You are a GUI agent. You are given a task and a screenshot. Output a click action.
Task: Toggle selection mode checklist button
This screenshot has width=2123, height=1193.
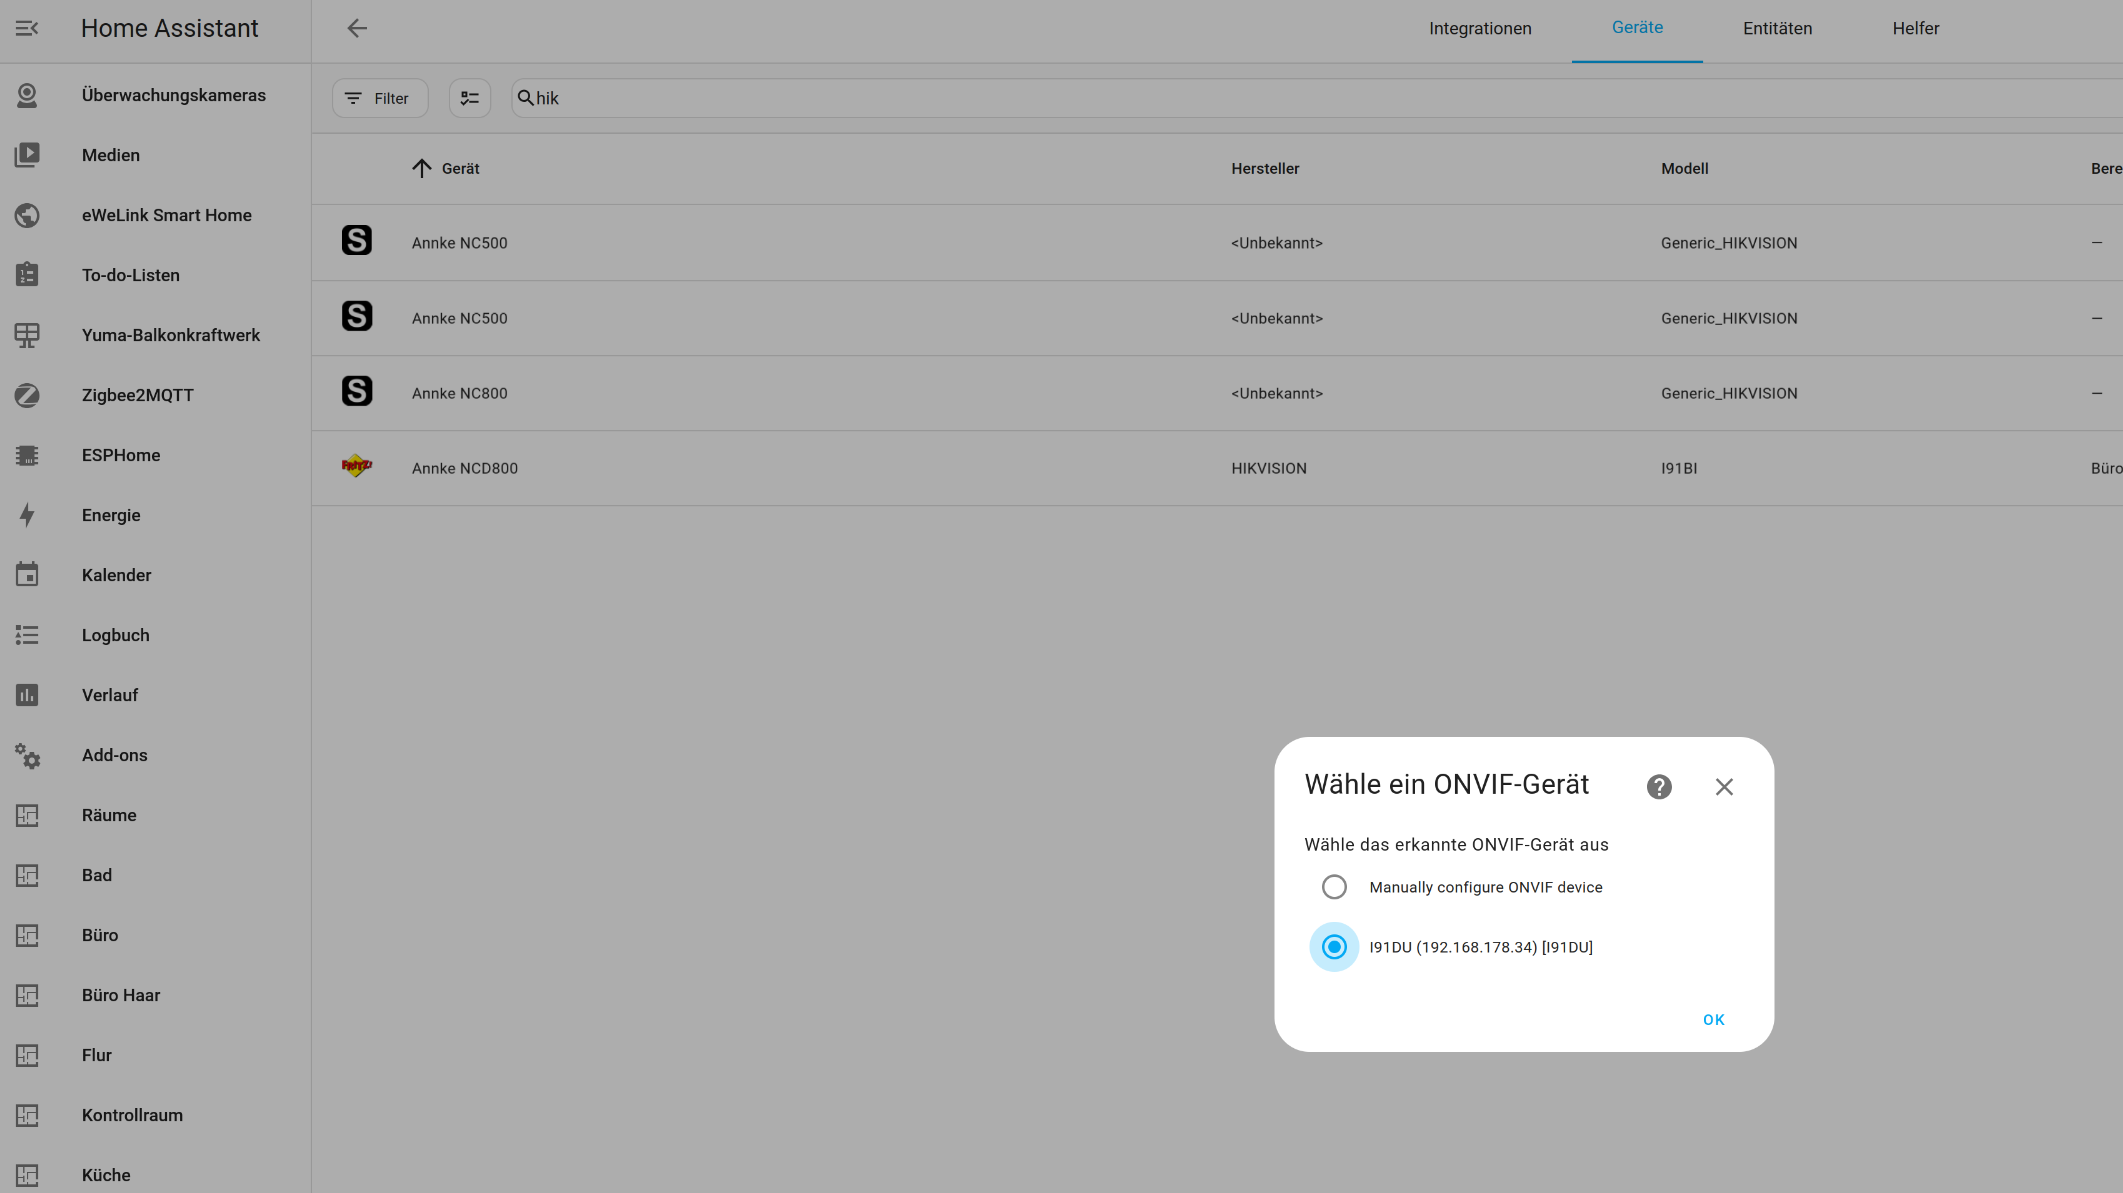470,98
